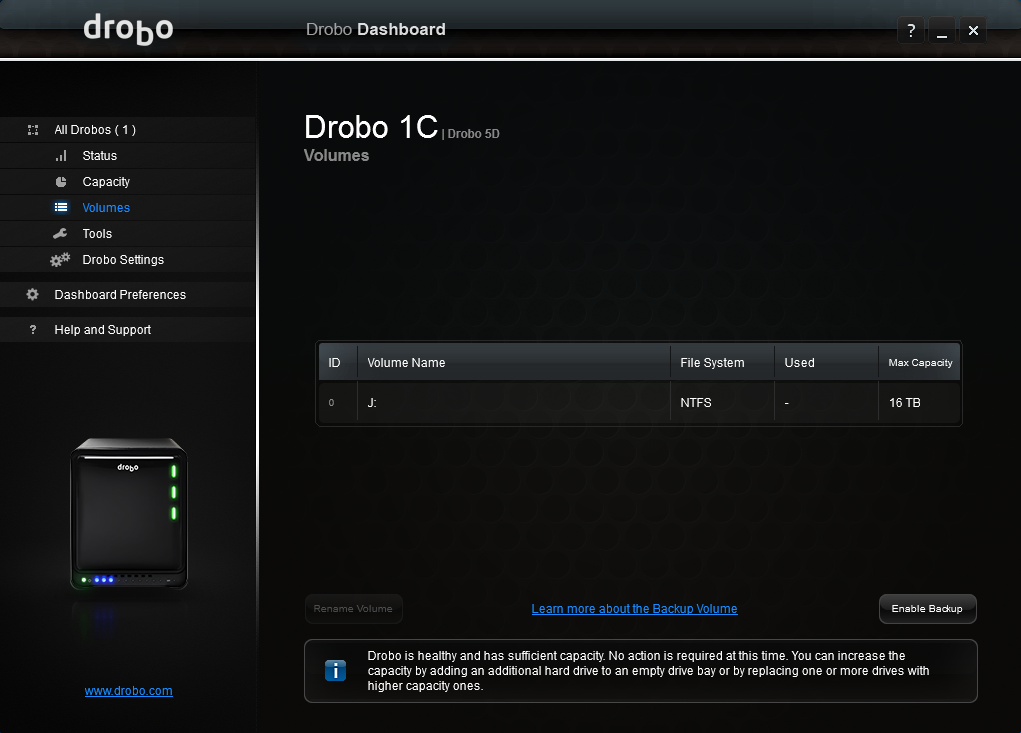Click the Tools wrench icon

coord(61,234)
